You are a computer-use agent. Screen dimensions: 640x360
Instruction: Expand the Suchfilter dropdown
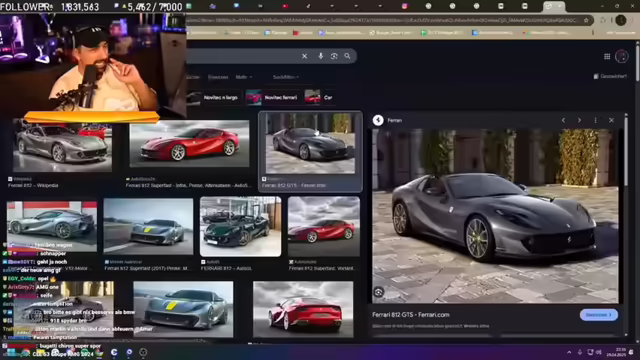coord(286,77)
